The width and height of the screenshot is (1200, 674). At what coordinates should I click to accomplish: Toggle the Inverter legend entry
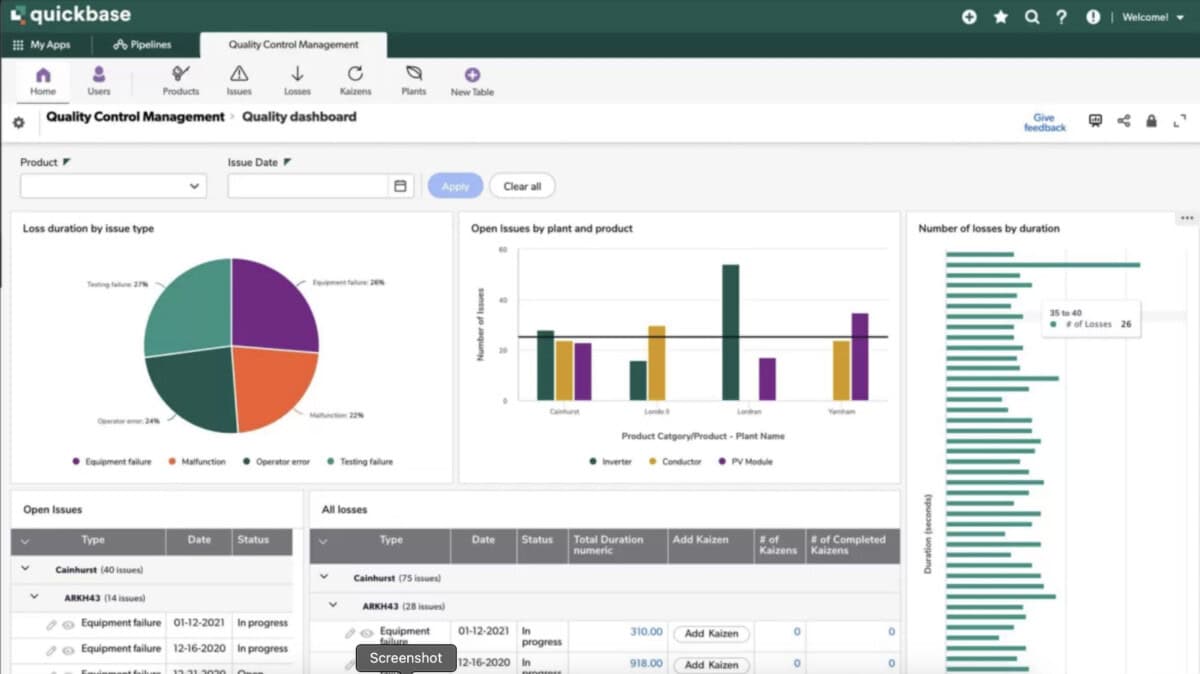(x=610, y=462)
